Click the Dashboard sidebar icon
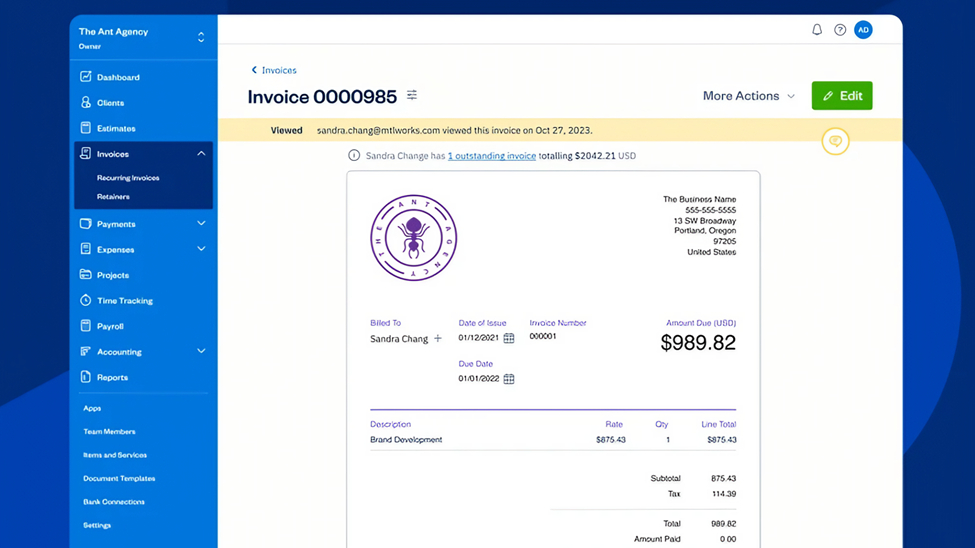 [x=86, y=77]
